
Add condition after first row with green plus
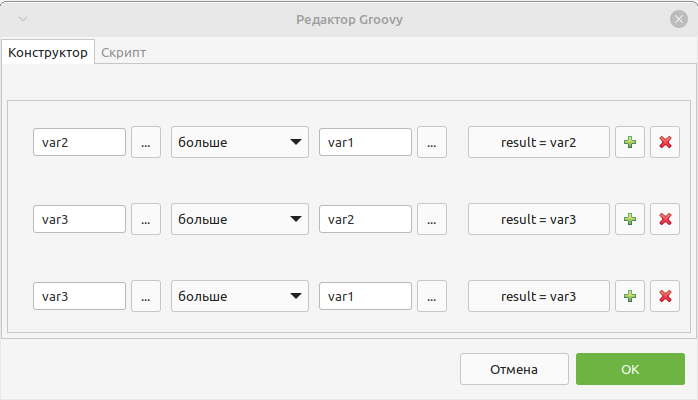630,142
